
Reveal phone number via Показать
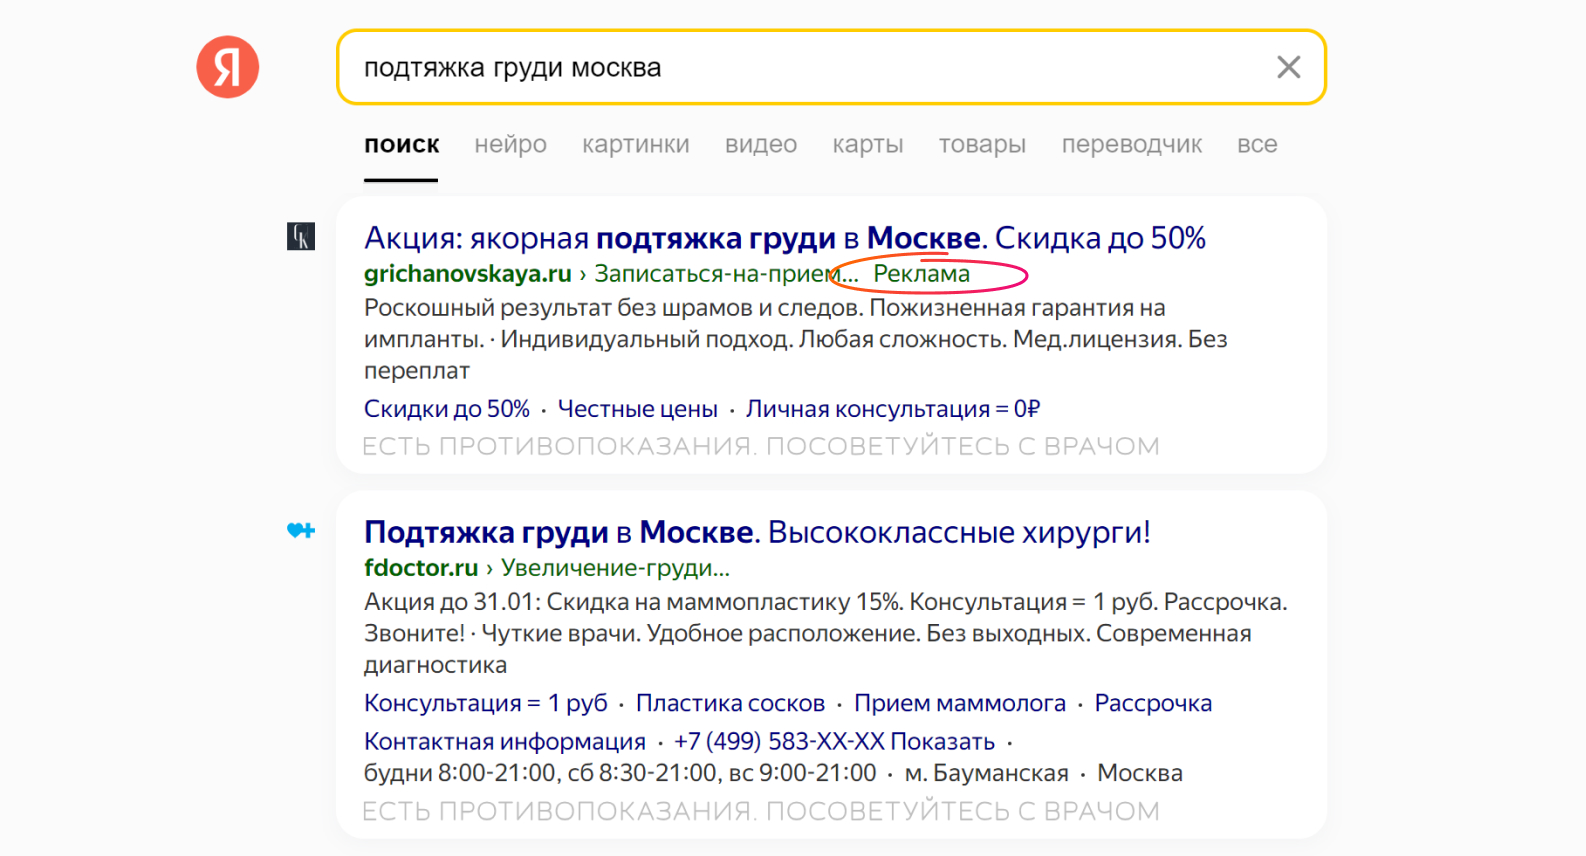click(942, 742)
